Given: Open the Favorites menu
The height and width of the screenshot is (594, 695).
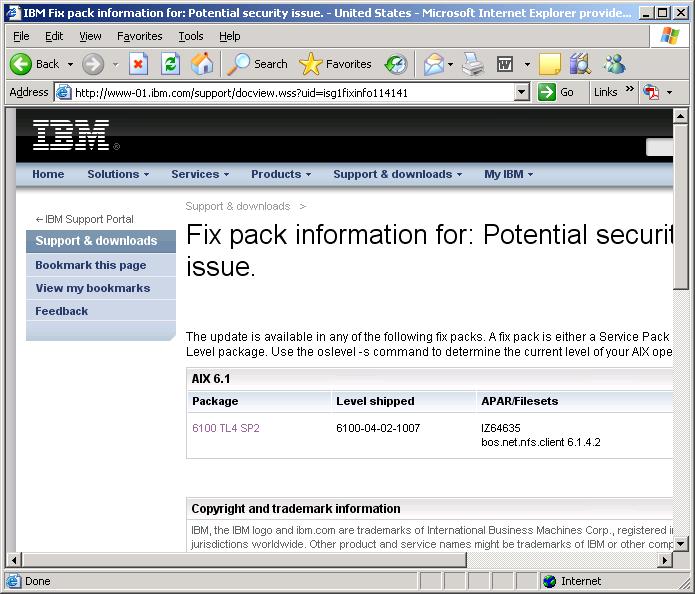Looking at the screenshot, I should (140, 36).
